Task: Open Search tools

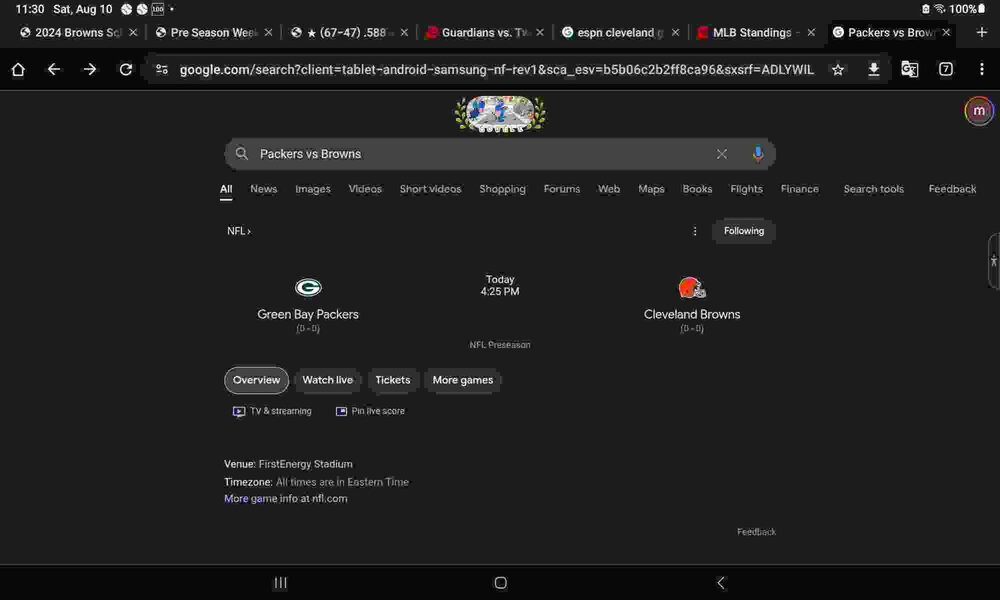Action: click(873, 189)
